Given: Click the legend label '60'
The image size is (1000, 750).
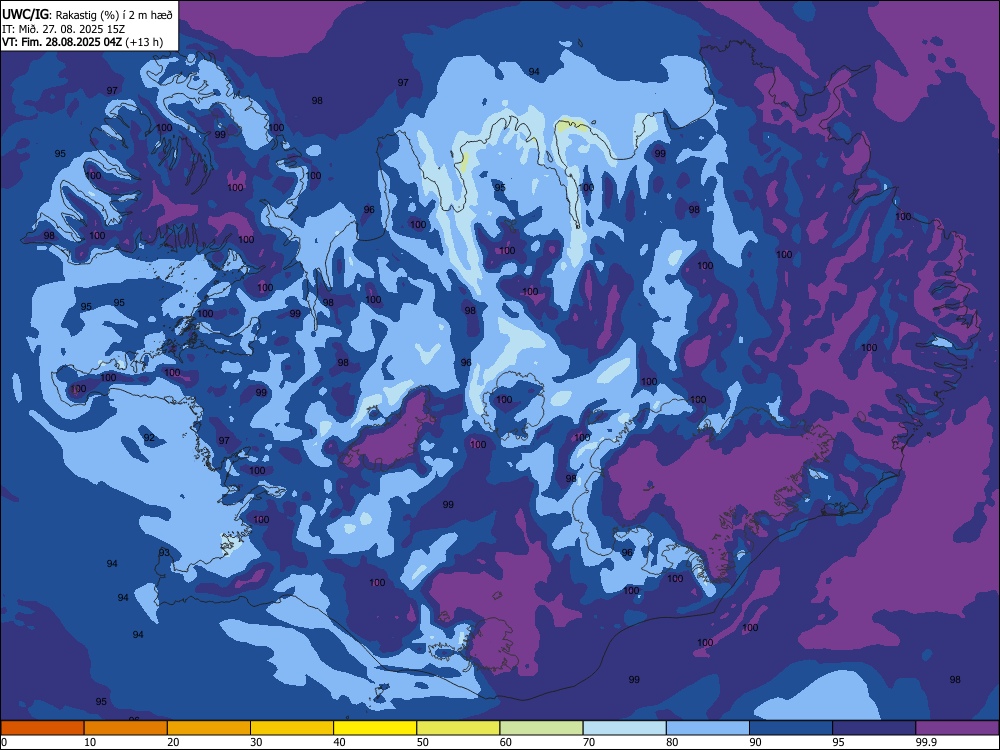Looking at the screenshot, I should (506, 742).
